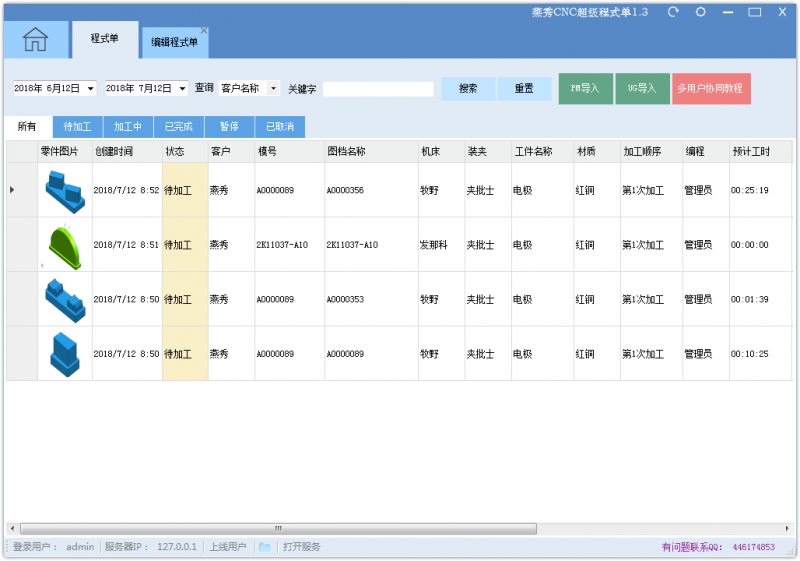Screen dimensions: 800x561
Task: Click the 2018/7/12 8:51 creation time cell
Action: coord(127,245)
